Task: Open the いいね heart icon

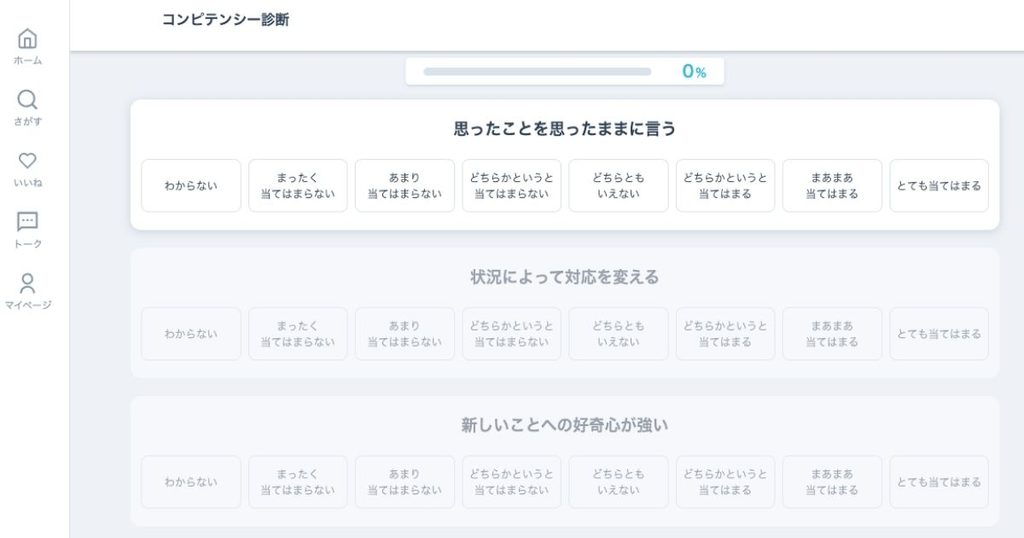Action: tap(27, 161)
